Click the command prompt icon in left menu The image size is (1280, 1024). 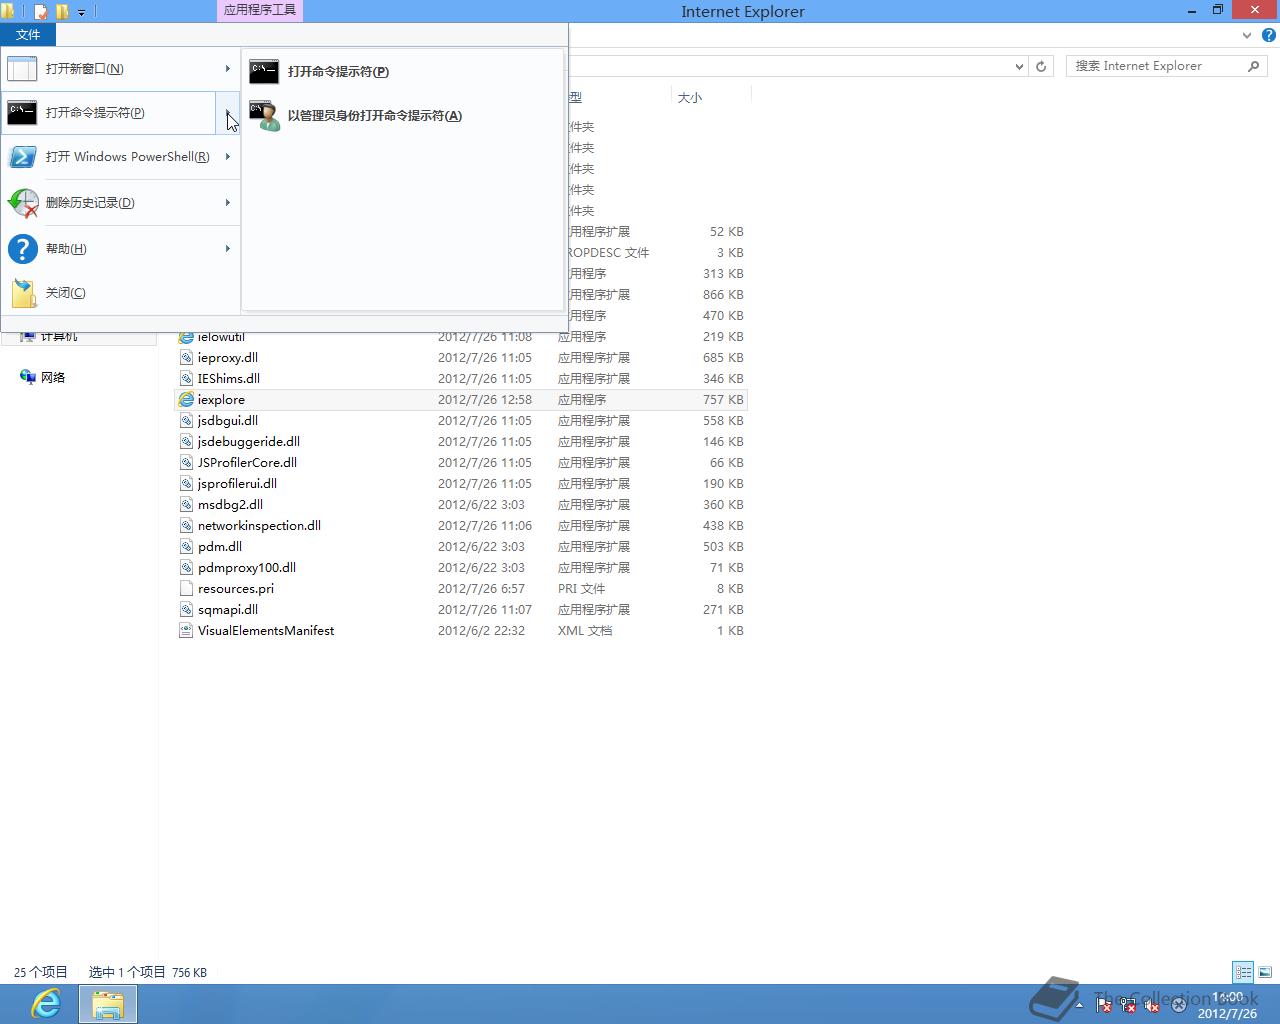[x=22, y=113]
